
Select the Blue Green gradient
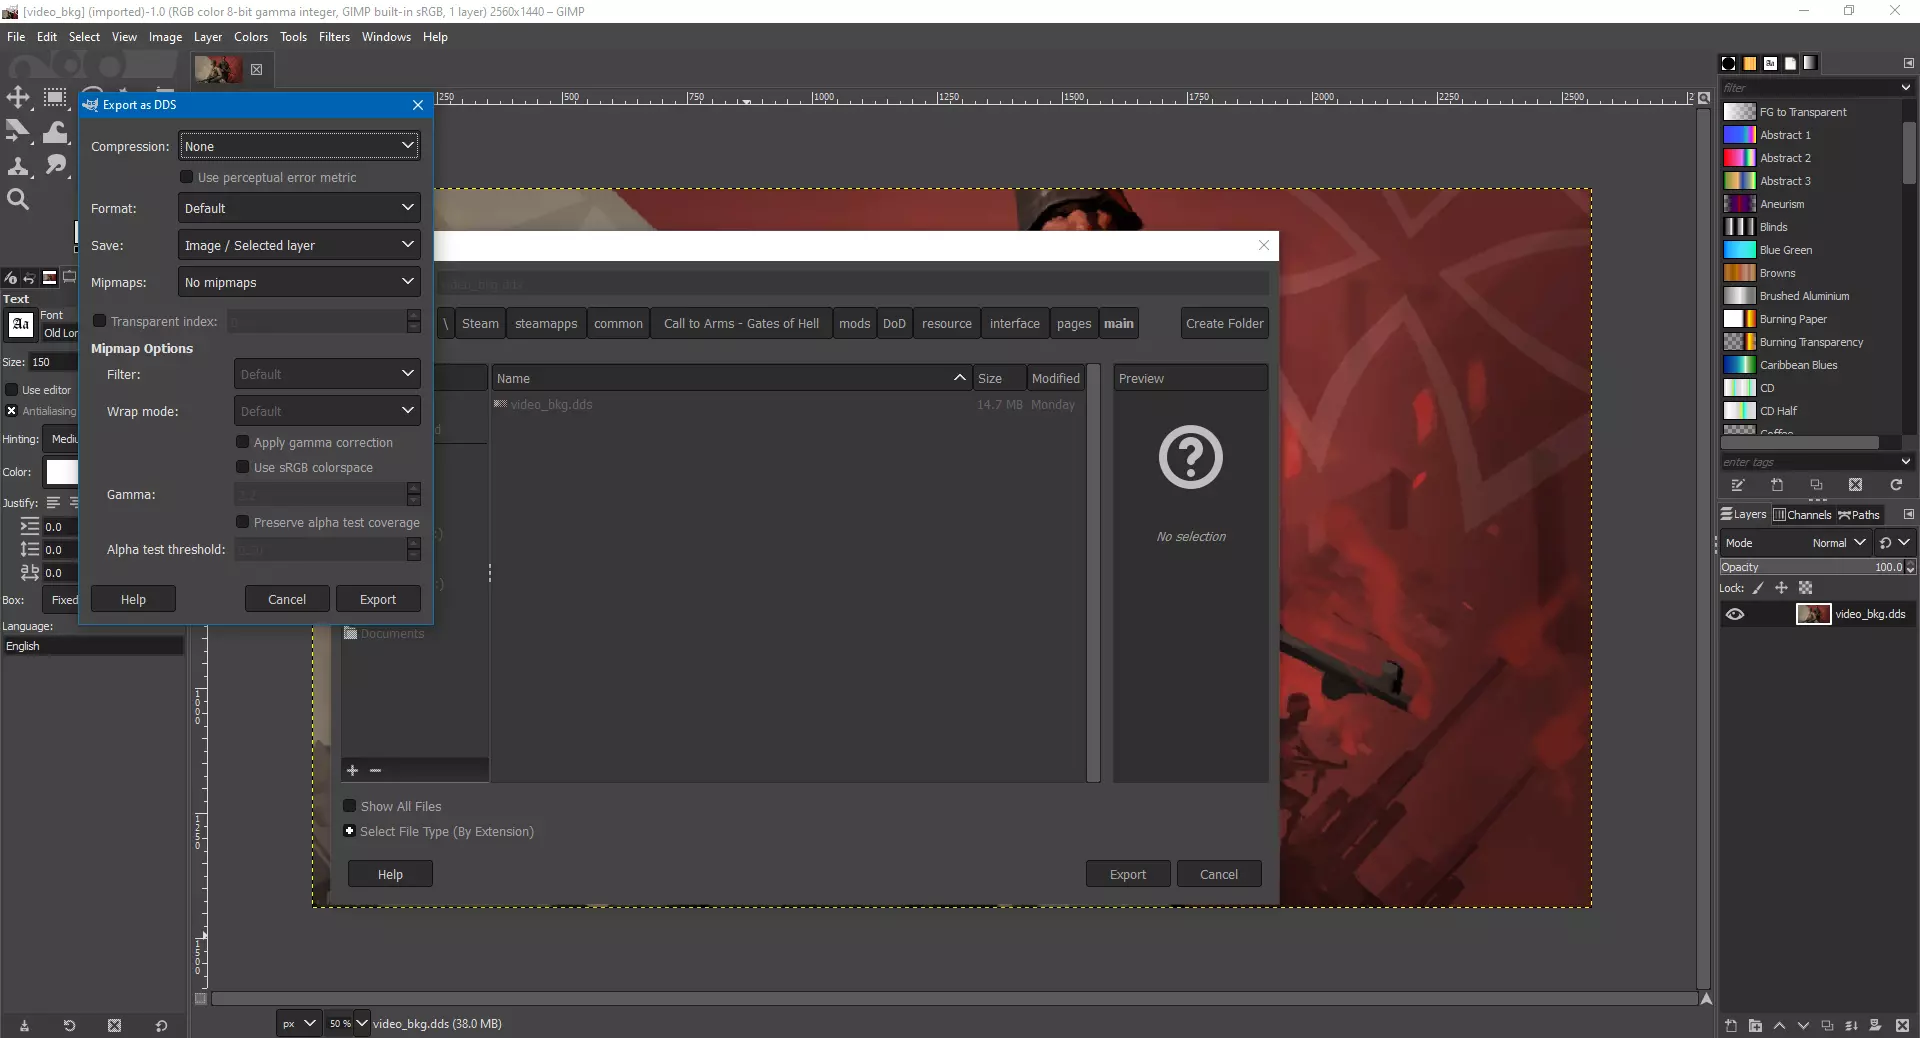pyautogui.click(x=1810, y=250)
